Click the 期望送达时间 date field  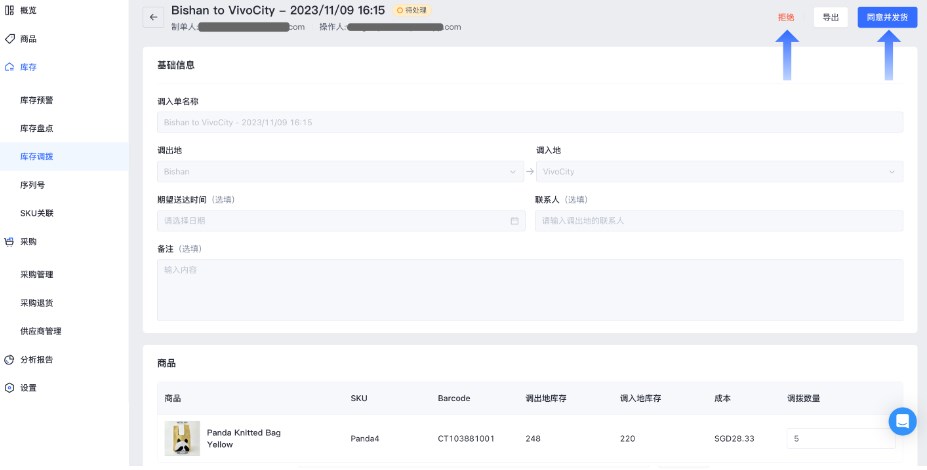pos(341,221)
